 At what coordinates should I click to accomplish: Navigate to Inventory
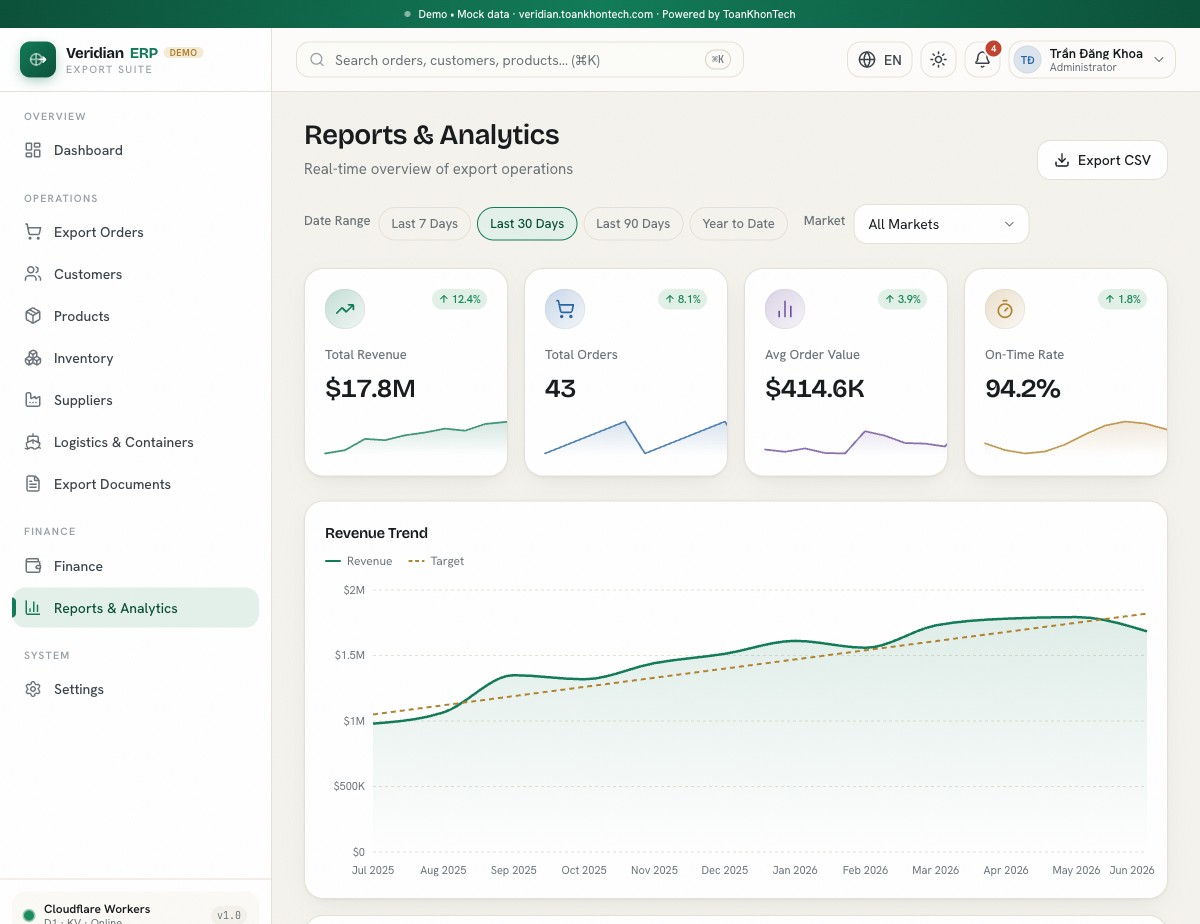(x=135, y=358)
